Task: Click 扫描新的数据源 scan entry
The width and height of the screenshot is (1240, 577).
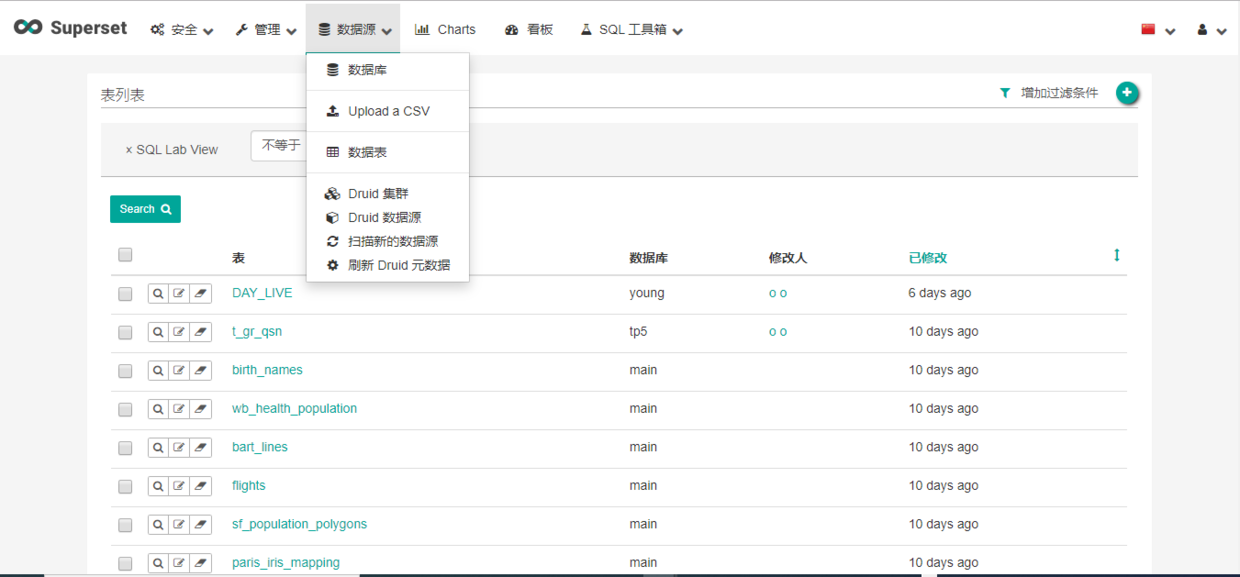Action: click(388, 242)
